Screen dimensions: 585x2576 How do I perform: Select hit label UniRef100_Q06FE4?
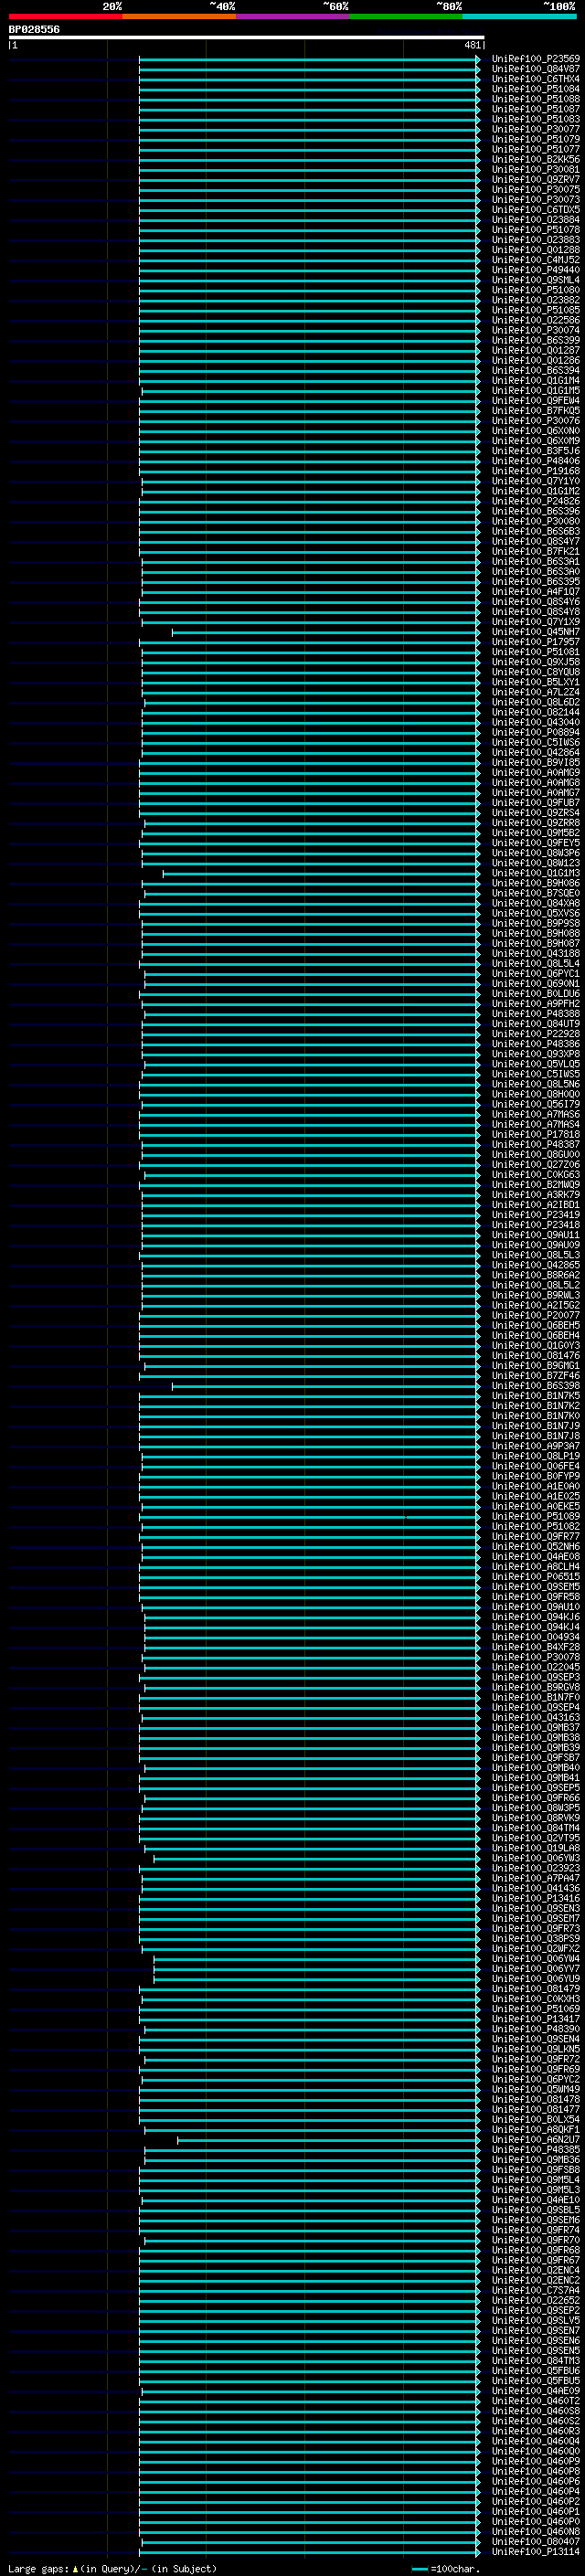[x=536, y=1467]
